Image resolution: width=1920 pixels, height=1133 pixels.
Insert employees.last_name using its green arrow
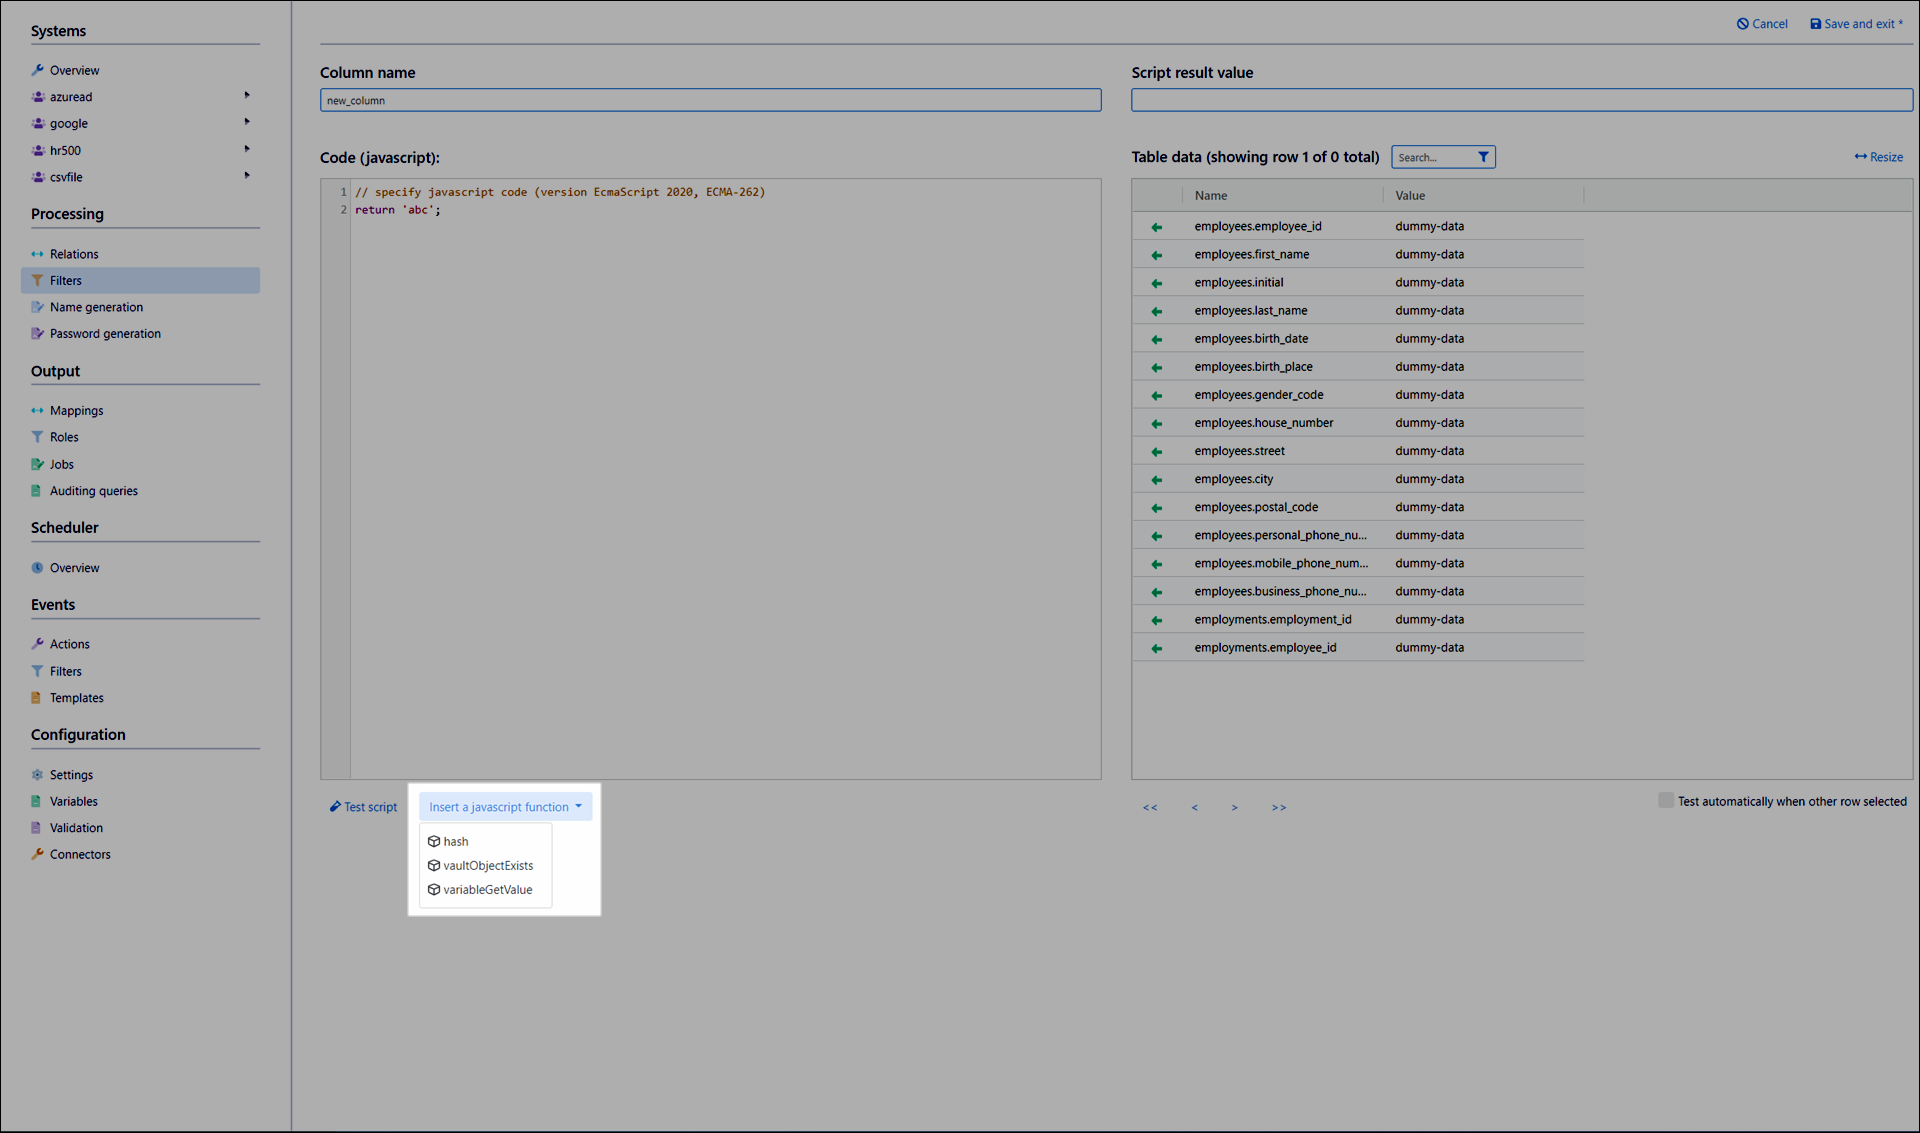[1156, 311]
